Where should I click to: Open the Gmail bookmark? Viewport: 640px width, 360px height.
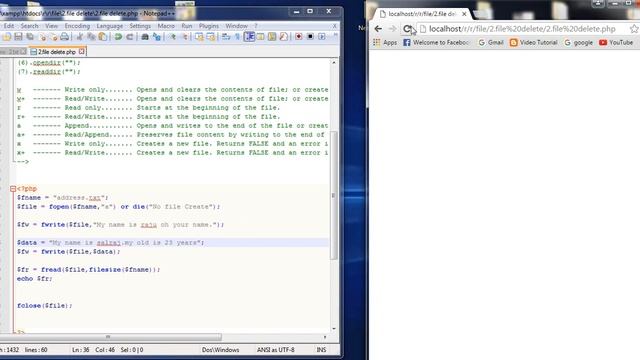tap(491, 42)
